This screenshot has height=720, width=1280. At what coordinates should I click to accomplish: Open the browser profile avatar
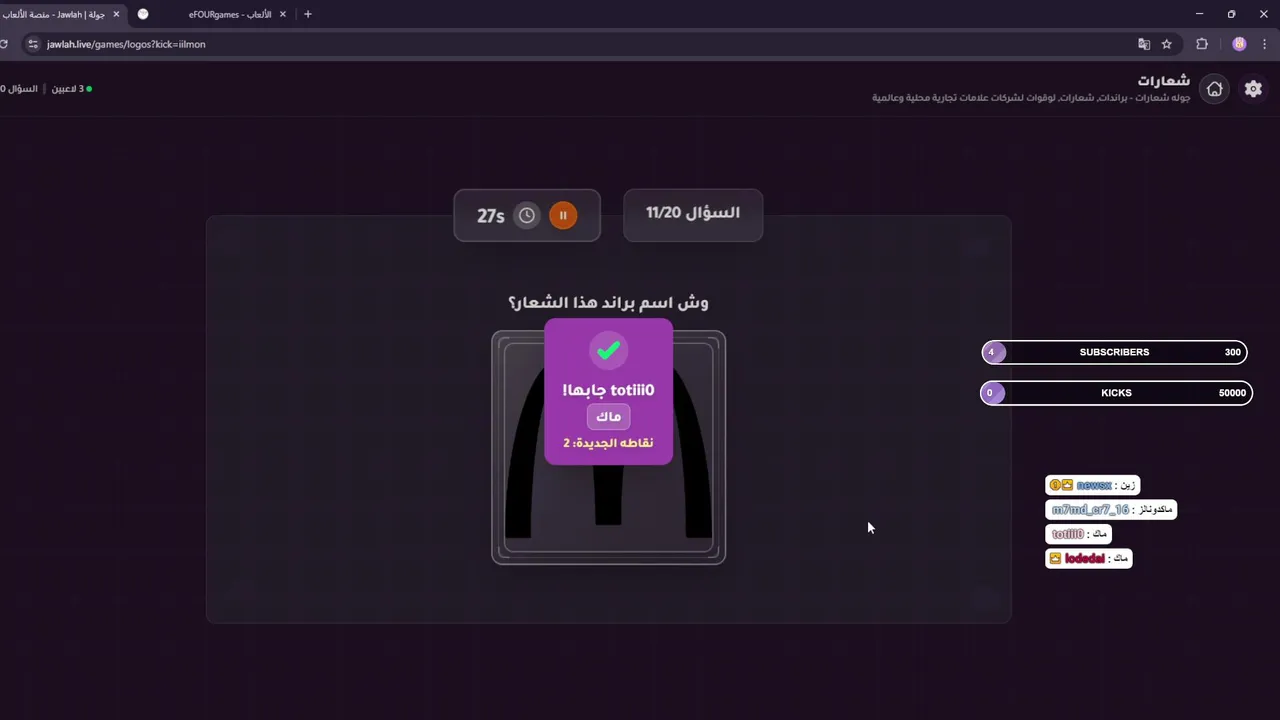[1239, 44]
